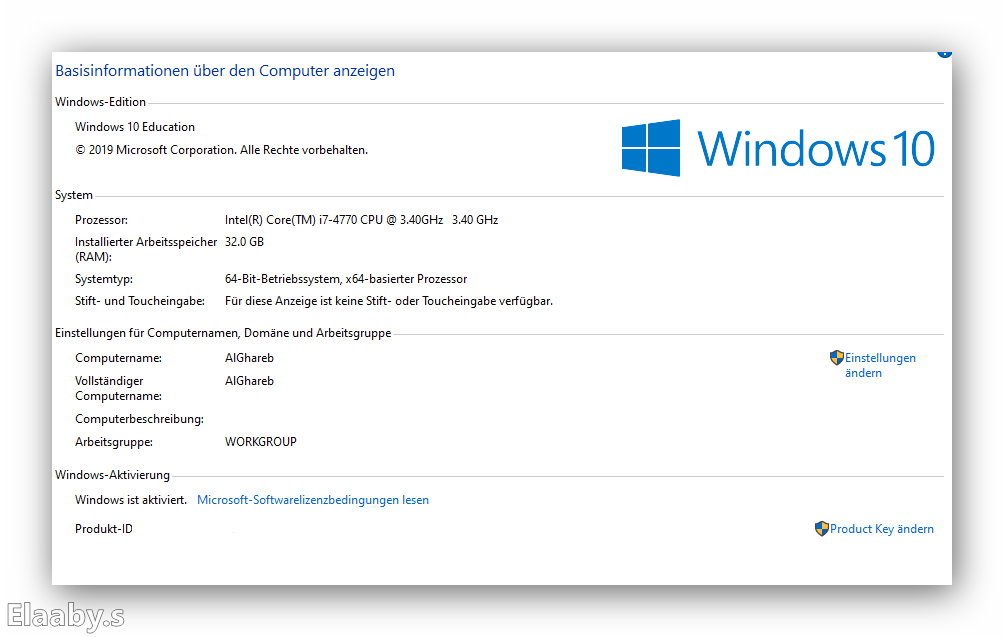Click the Produkt-ID label
The width and height of the screenshot is (1004, 637).
click(103, 529)
